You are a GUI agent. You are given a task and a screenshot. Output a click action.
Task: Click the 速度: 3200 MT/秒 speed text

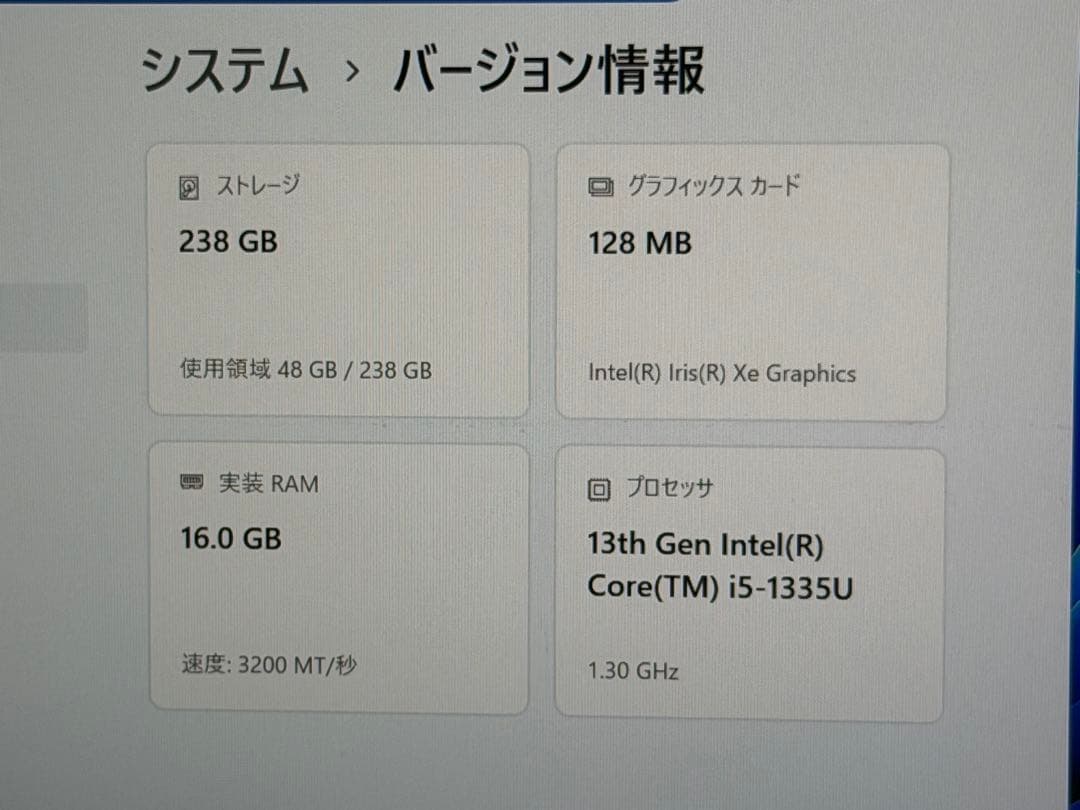(270, 664)
